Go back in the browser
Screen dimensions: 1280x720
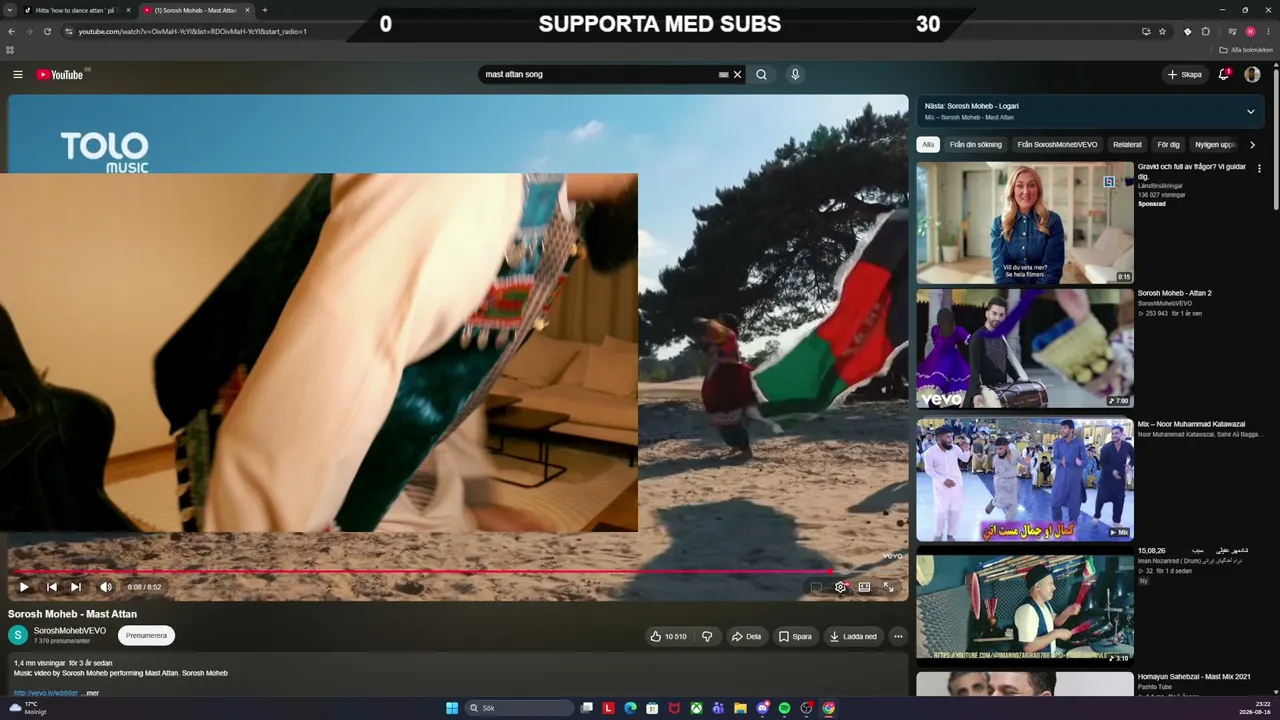(x=11, y=31)
